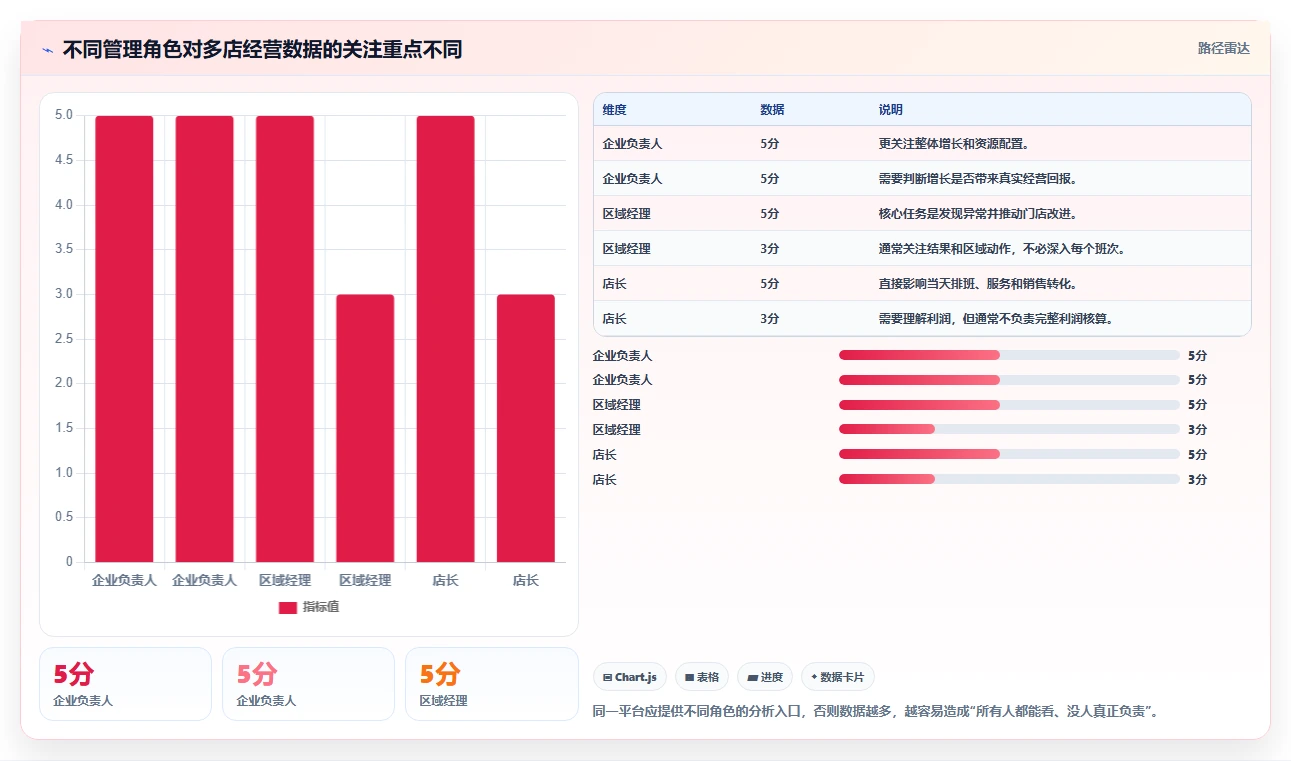Click the 2.5 y-axis label

click(x=63, y=339)
